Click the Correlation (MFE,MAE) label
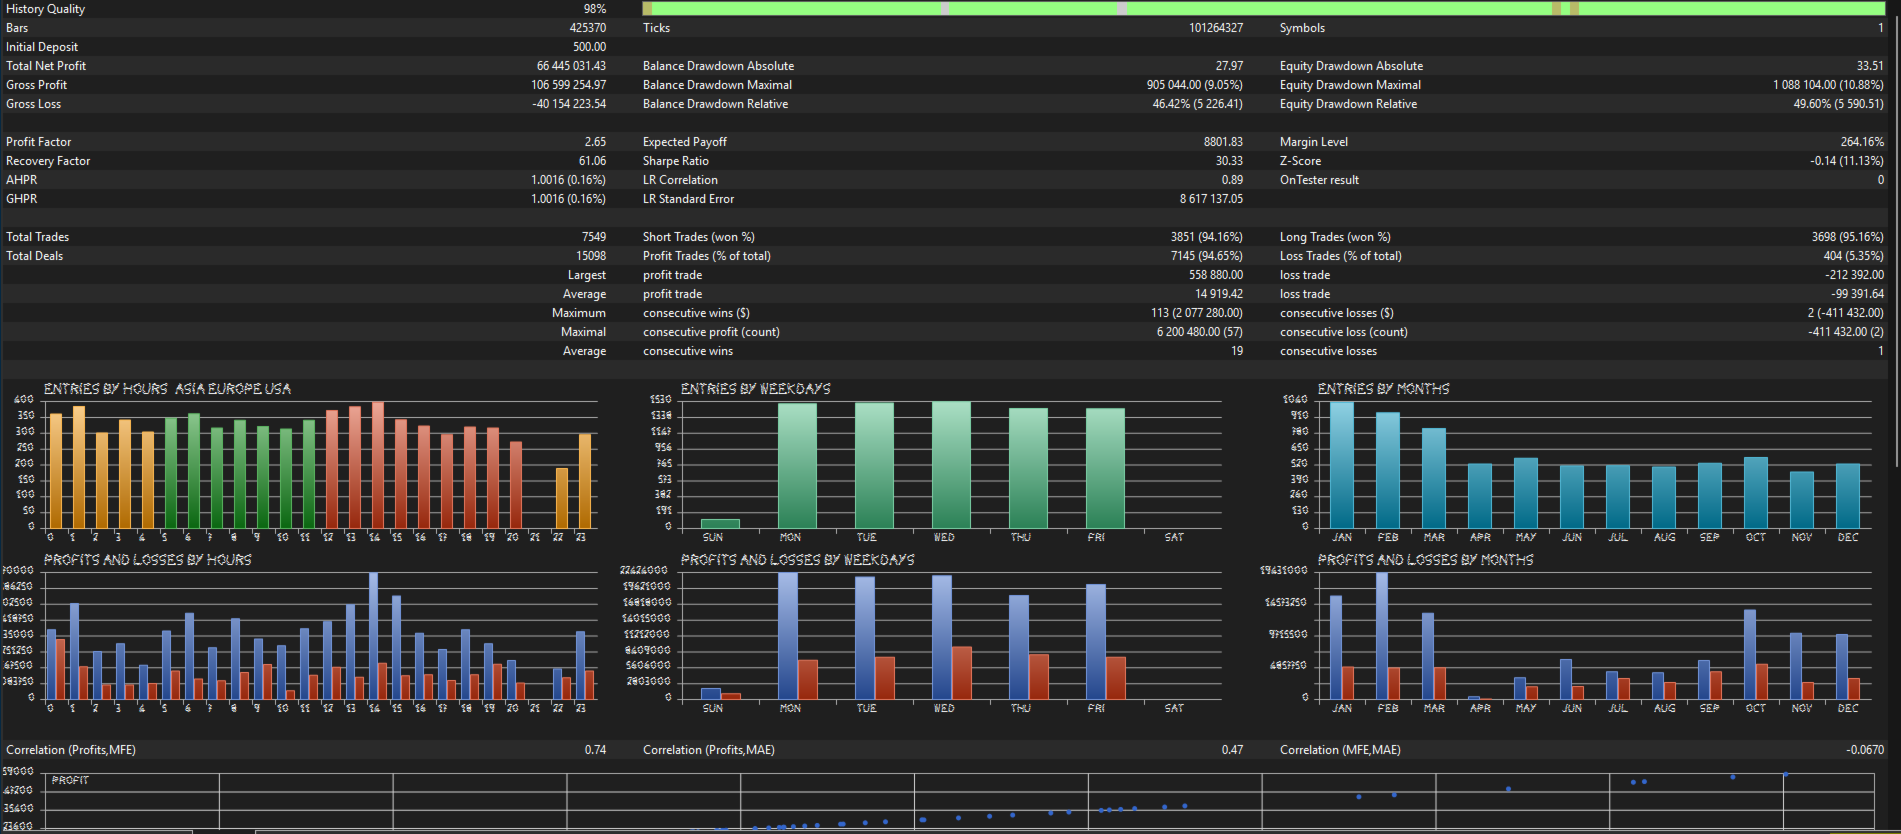The width and height of the screenshot is (1901, 834). click(x=1340, y=750)
